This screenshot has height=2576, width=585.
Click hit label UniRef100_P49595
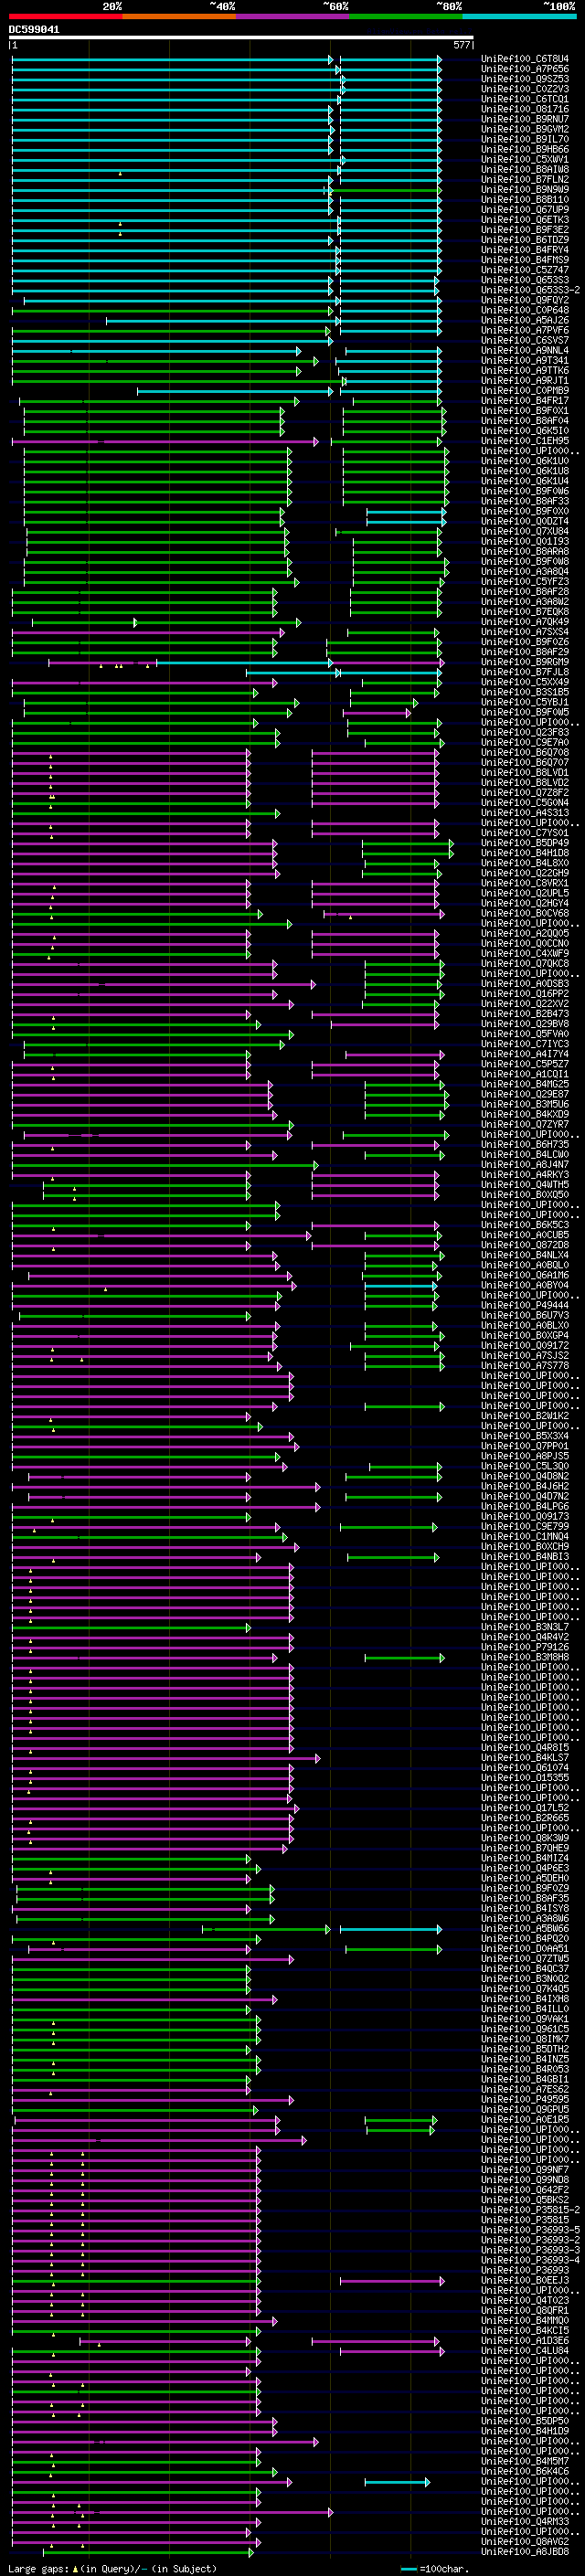[524, 2099]
